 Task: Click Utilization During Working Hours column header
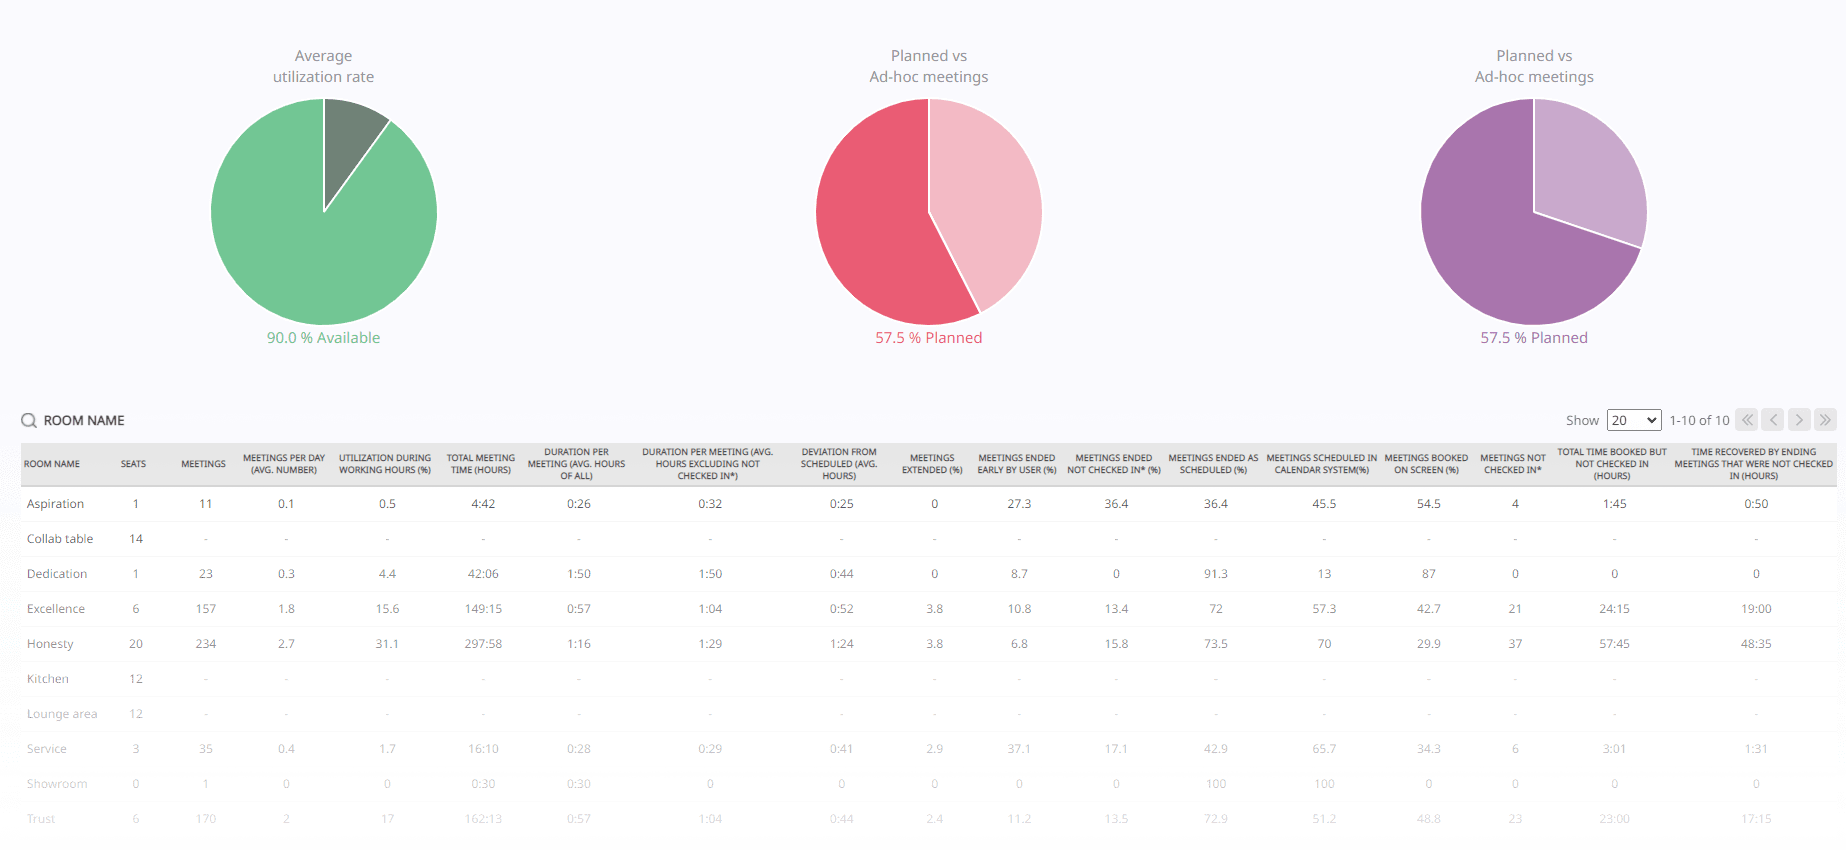[x=385, y=464]
